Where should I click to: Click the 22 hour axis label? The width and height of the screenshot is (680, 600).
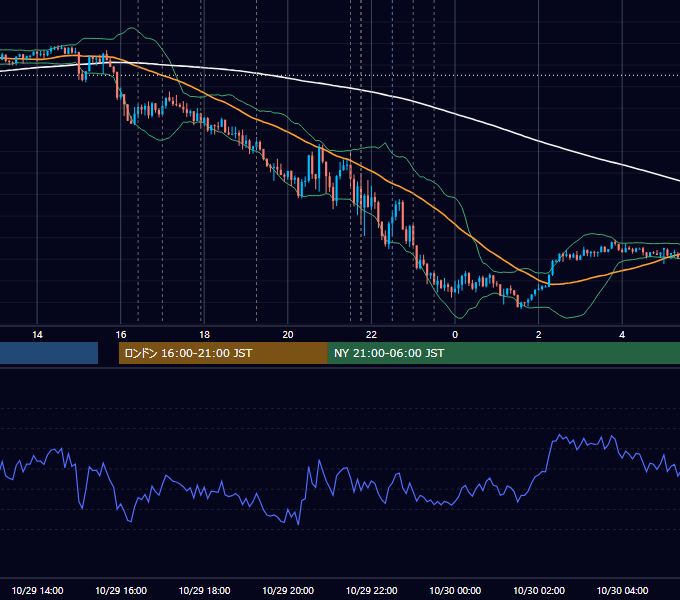(x=371, y=335)
